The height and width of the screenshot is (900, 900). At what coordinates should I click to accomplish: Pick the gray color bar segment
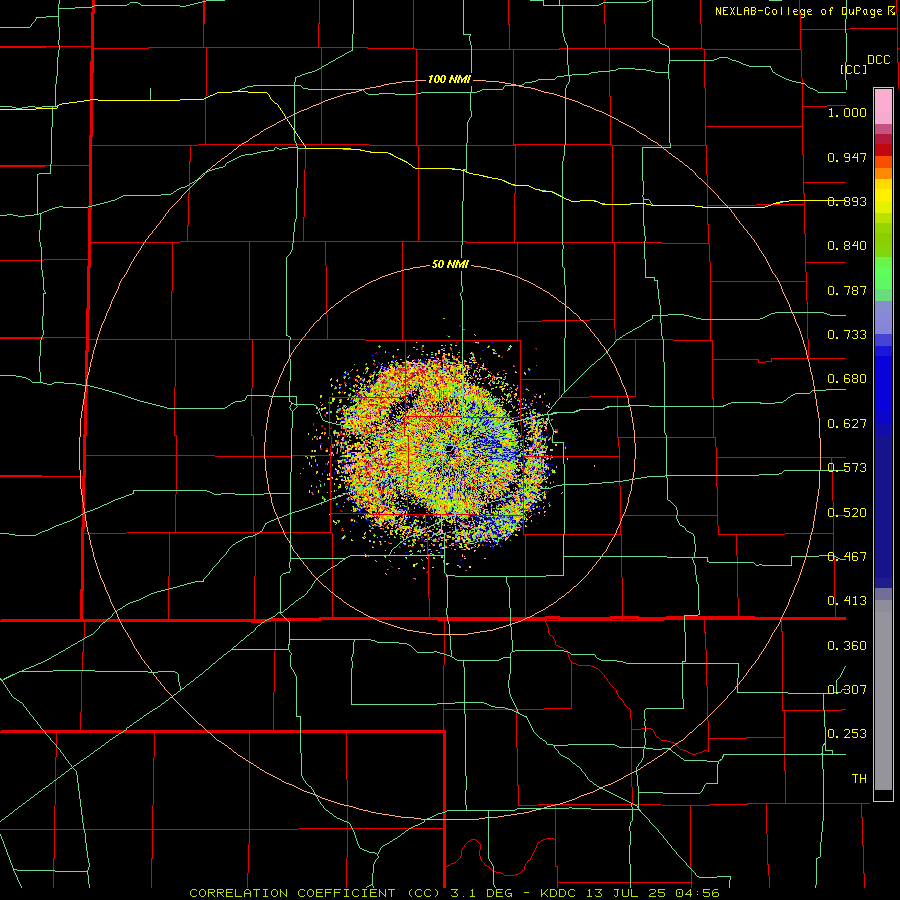[883, 695]
